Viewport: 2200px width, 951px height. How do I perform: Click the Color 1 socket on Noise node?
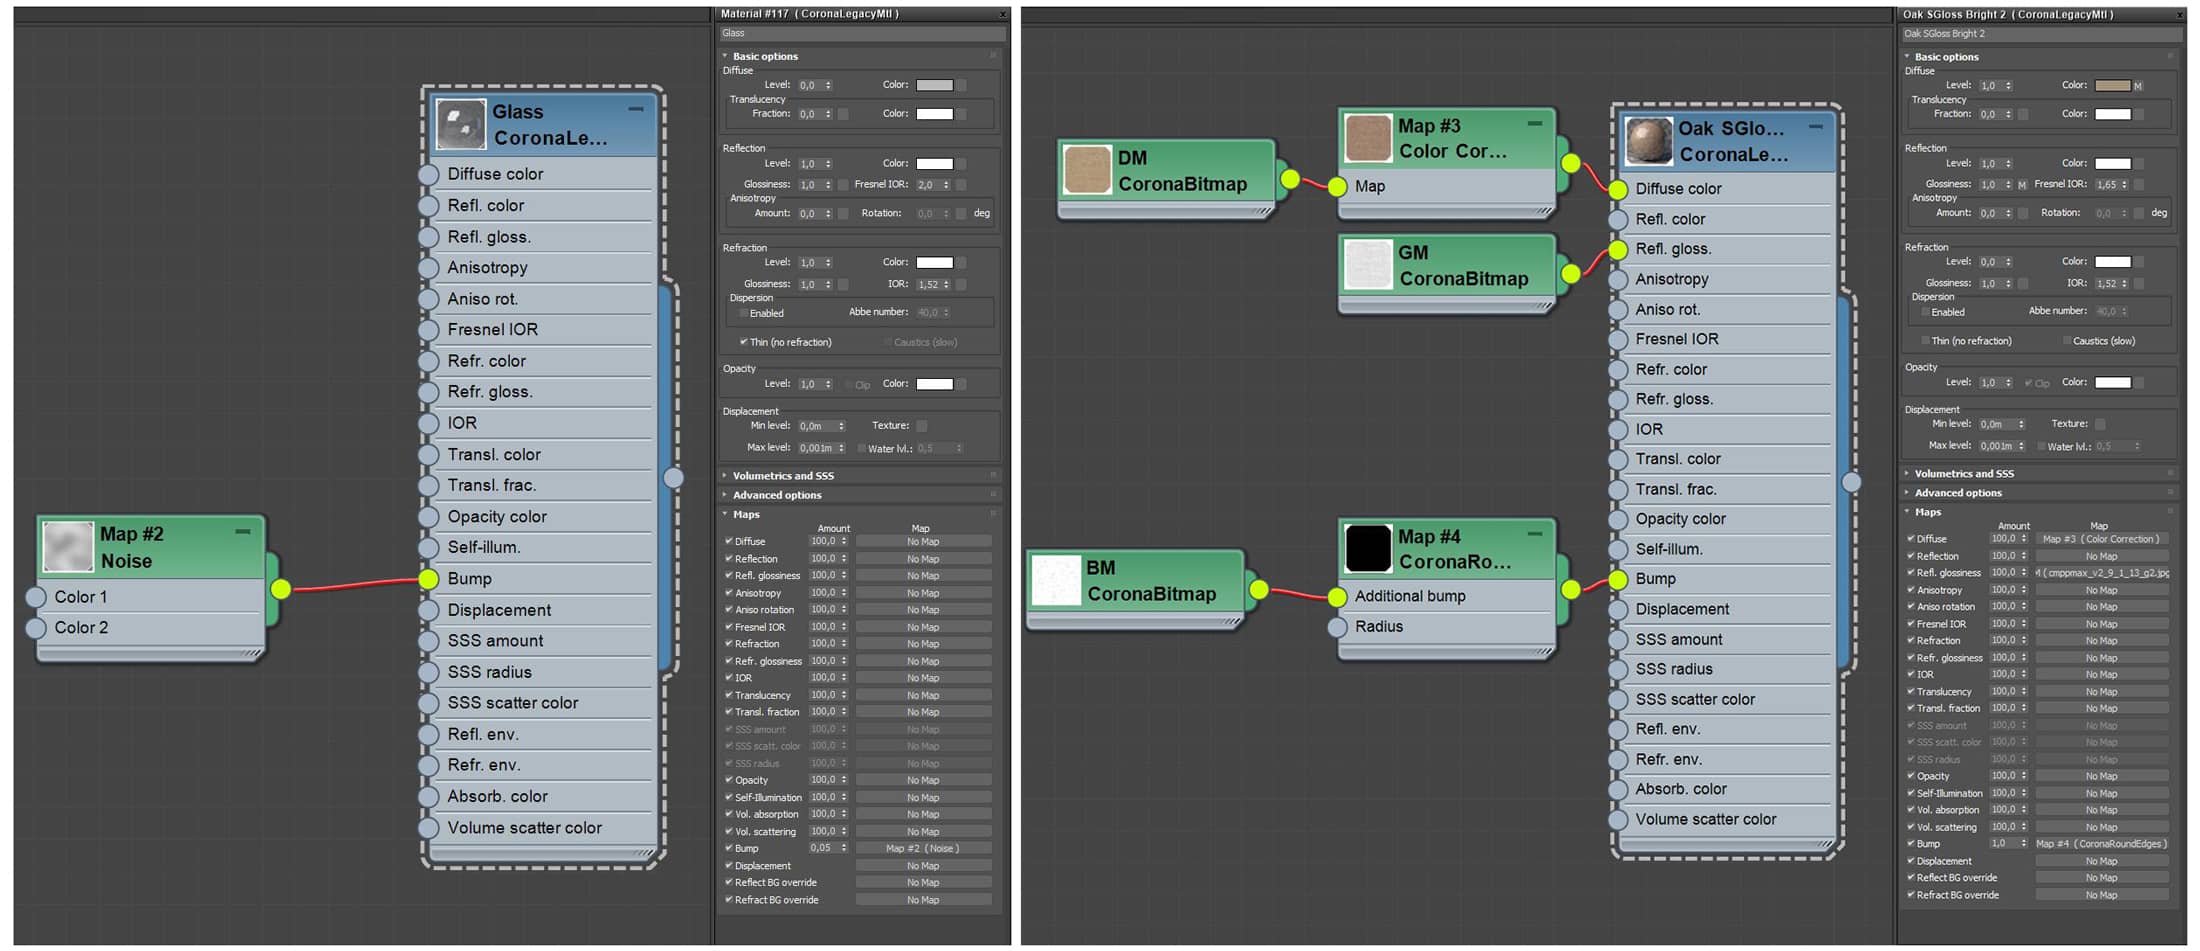(x=36, y=597)
